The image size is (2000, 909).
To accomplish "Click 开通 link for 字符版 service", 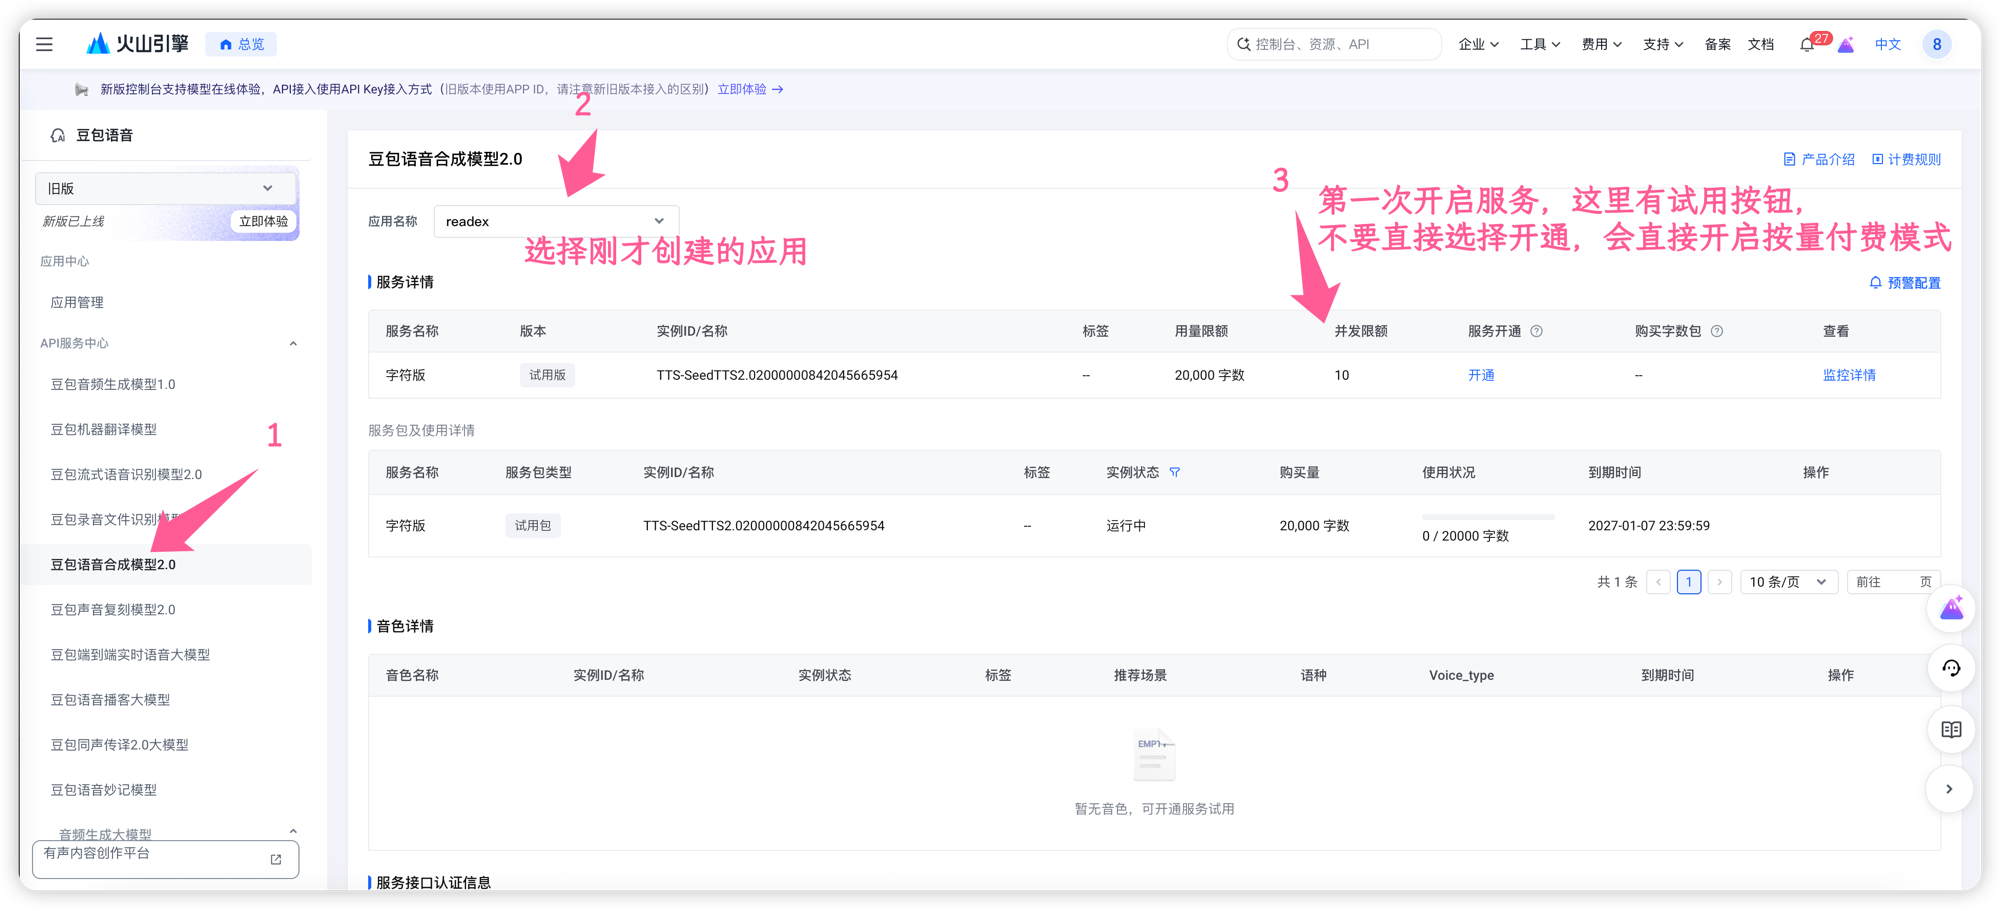I will pyautogui.click(x=1481, y=375).
